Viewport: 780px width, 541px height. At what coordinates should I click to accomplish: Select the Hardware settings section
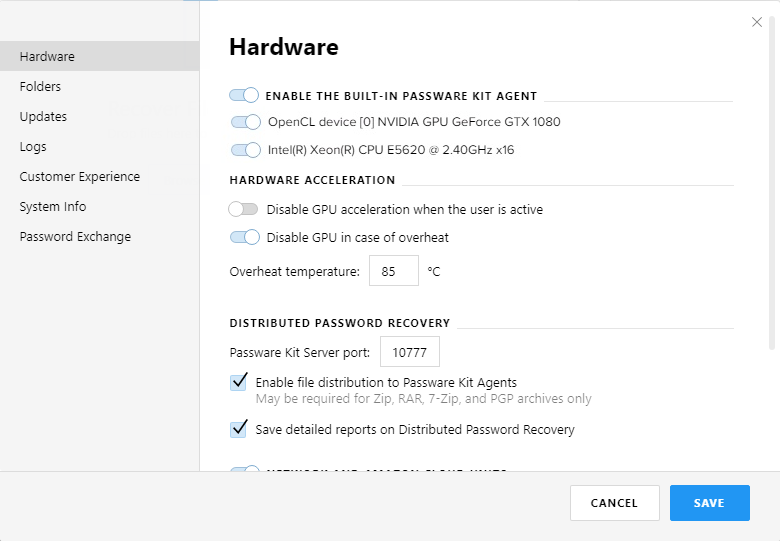pos(99,56)
